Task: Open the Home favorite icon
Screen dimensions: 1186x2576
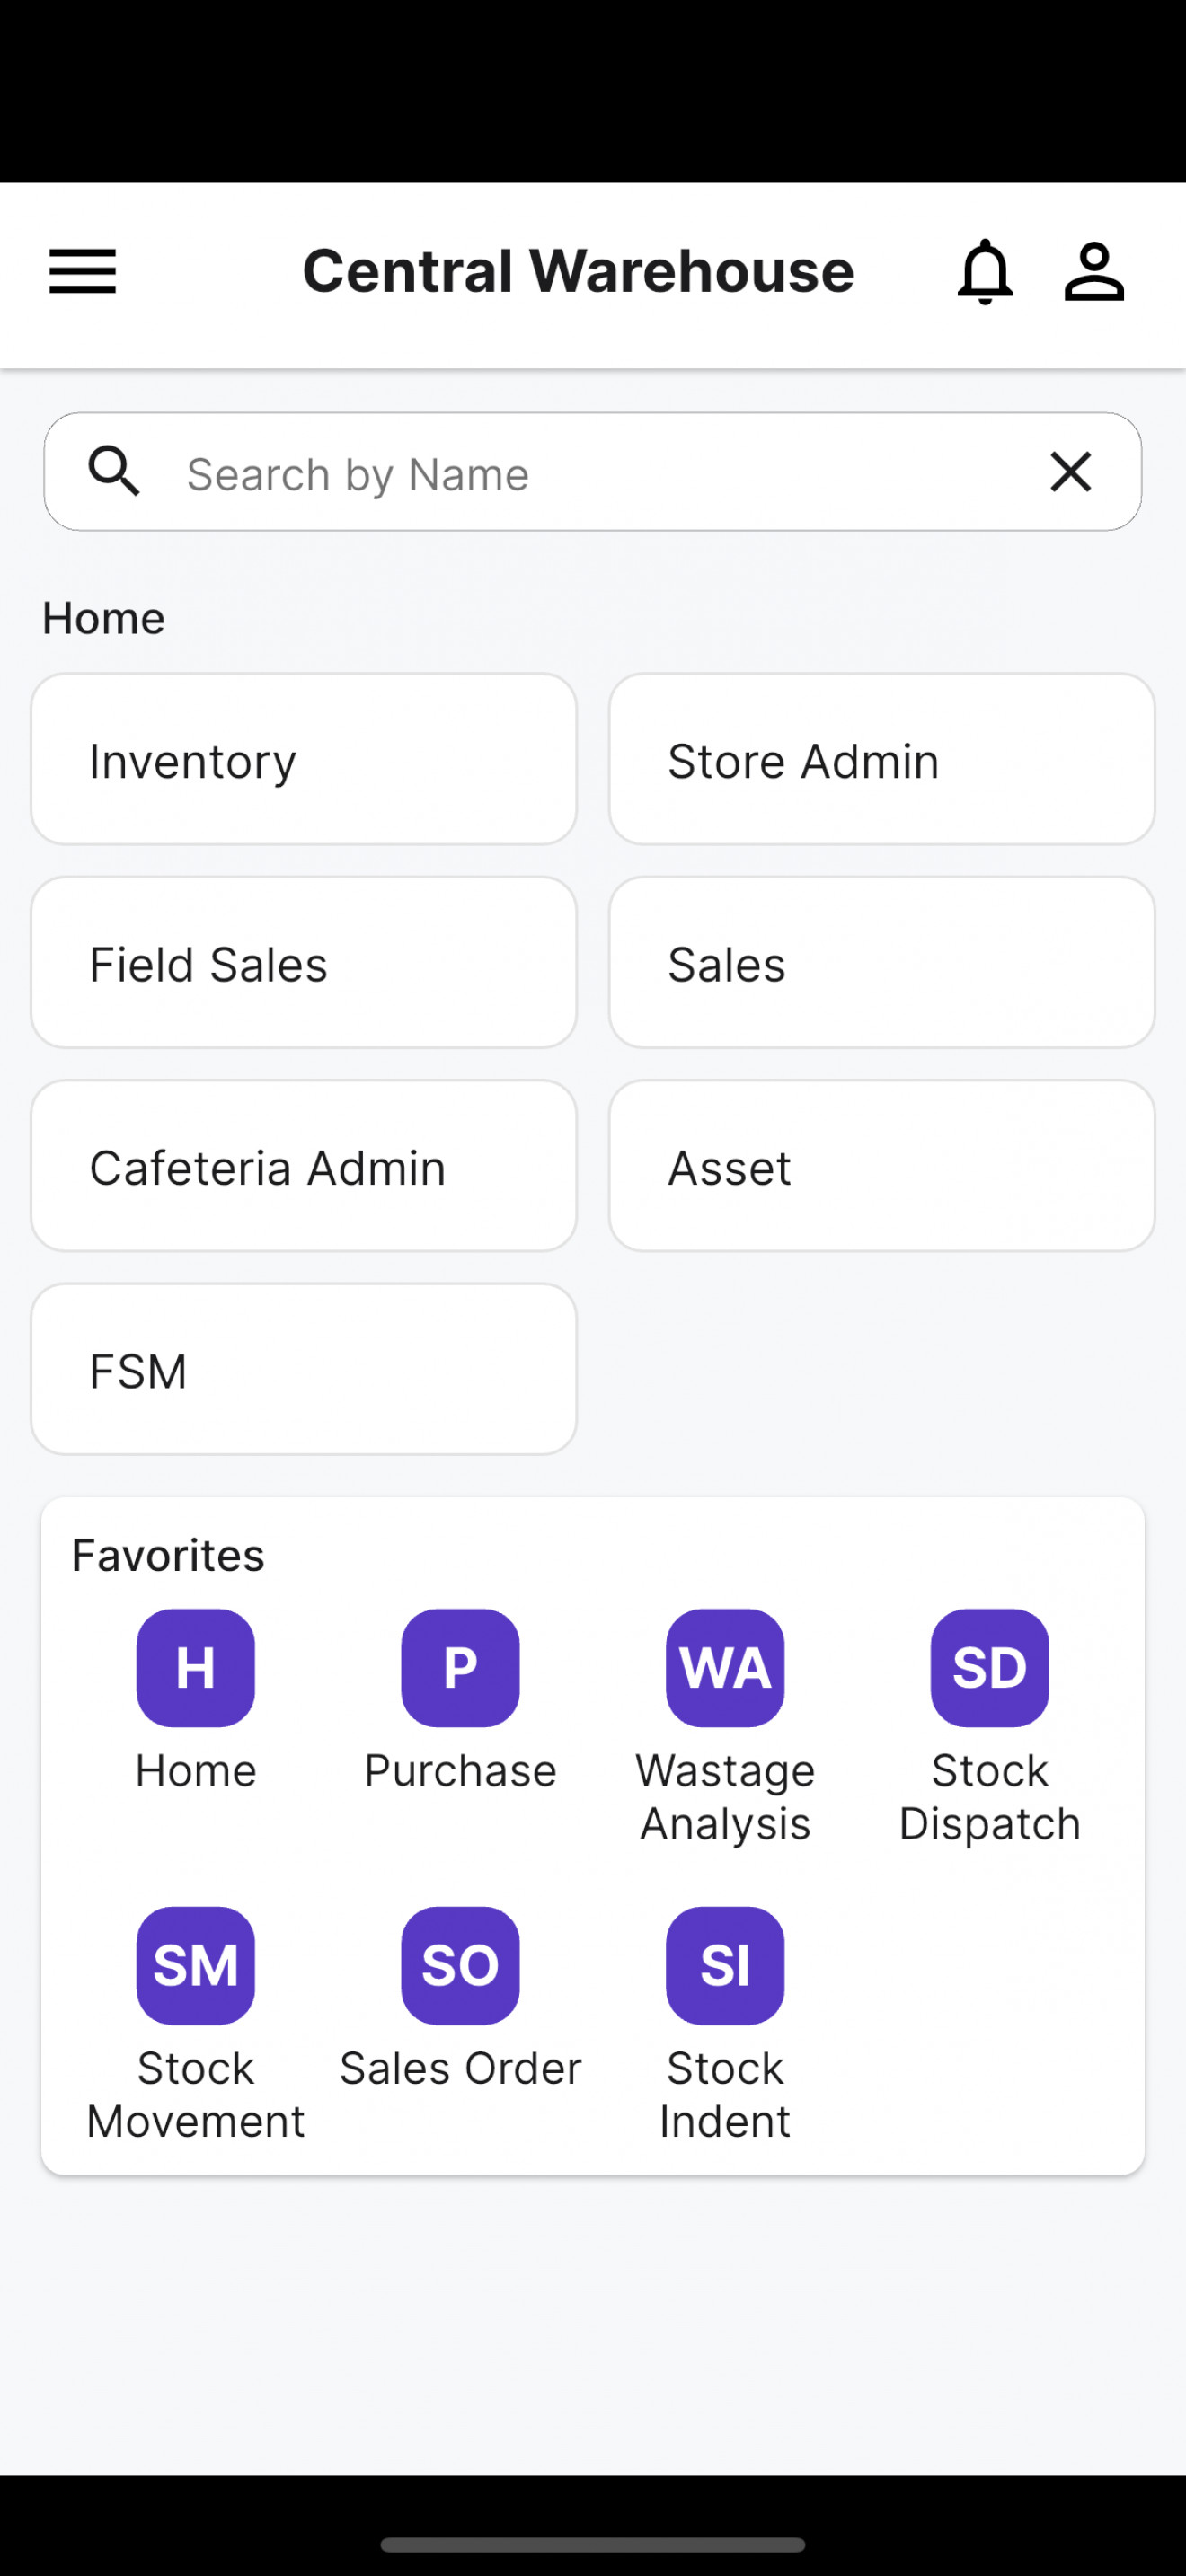Action: coord(196,1667)
